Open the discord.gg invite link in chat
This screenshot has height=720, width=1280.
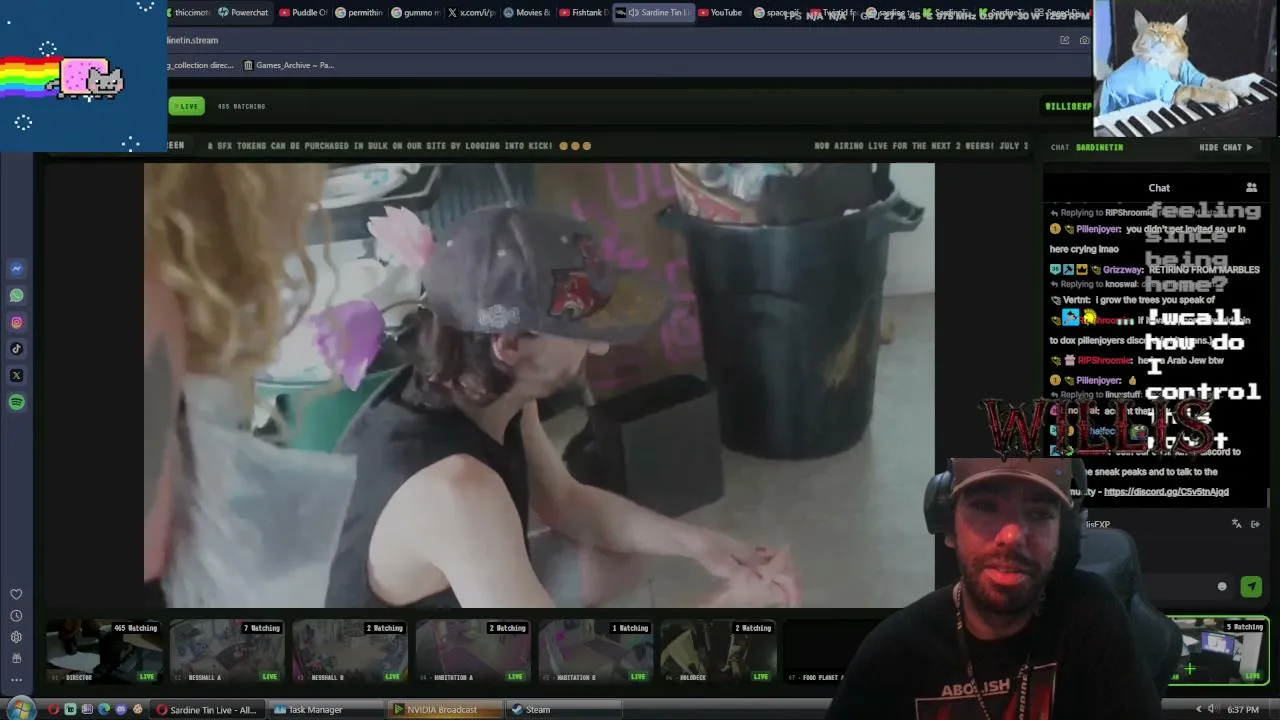click(1166, 492)
